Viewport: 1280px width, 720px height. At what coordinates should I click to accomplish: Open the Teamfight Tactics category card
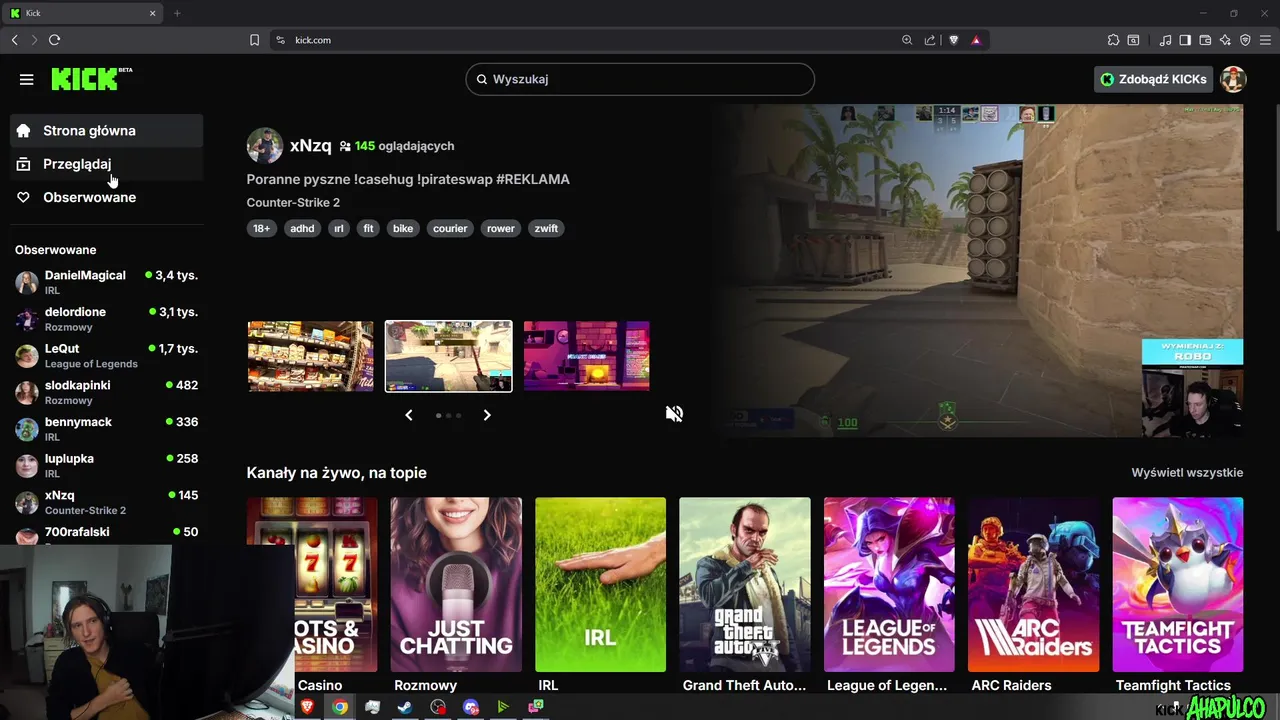1178,584
